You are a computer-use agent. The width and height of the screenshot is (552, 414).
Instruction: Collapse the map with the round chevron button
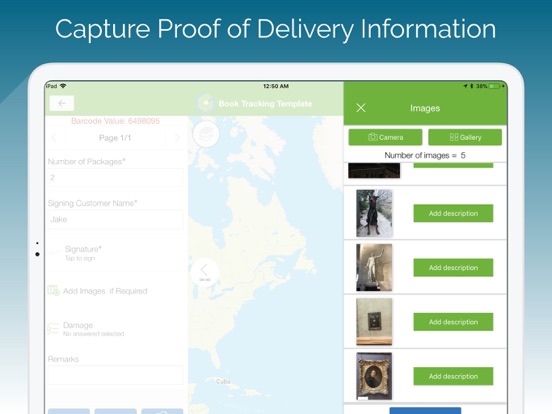coord(205,272)
